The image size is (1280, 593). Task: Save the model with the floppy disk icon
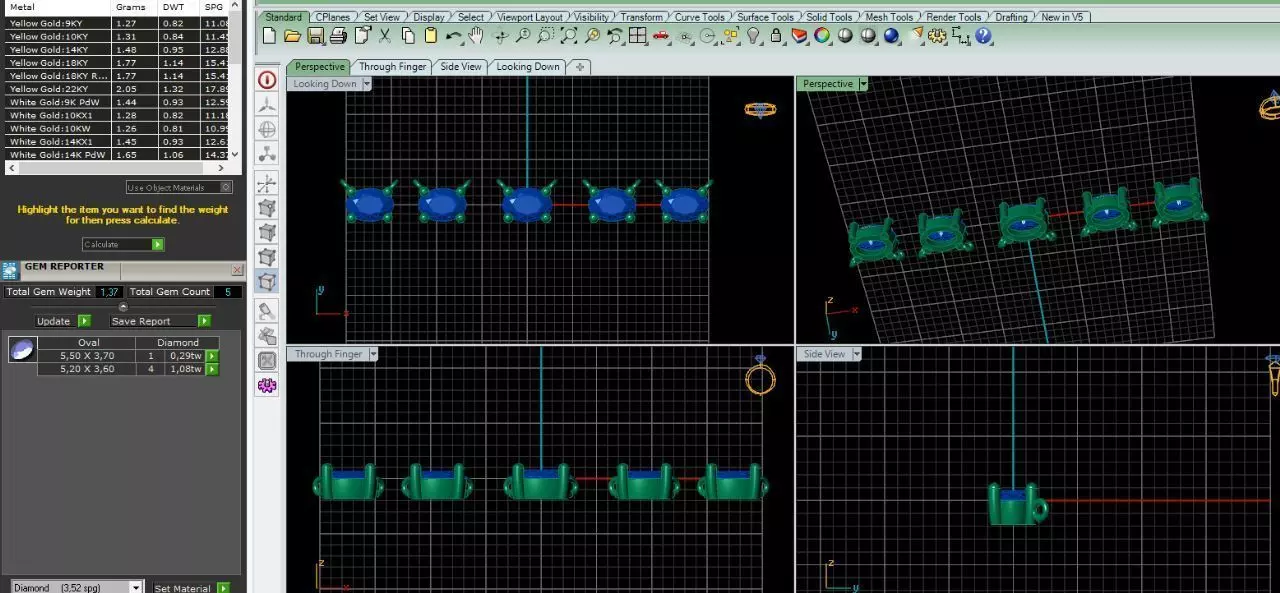315,36
